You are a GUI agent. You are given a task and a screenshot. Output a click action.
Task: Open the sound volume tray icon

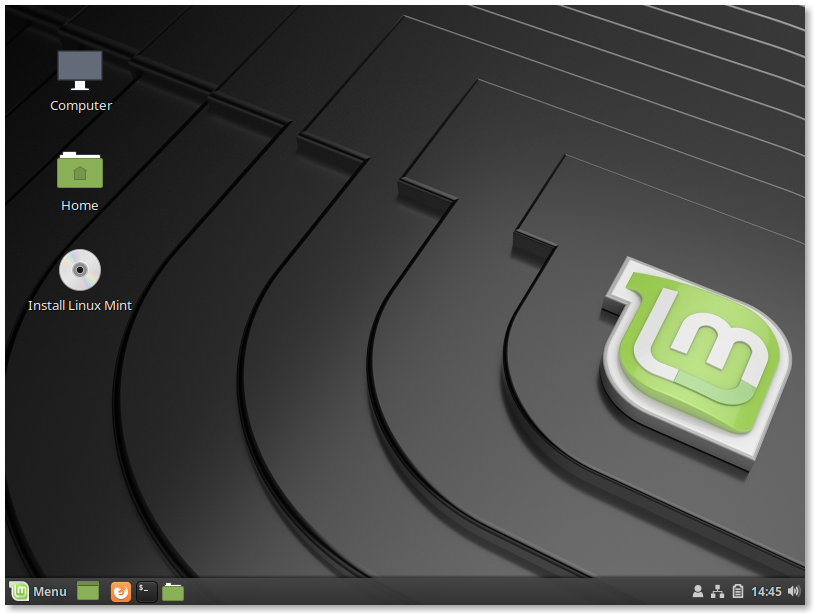coord(794,591)
